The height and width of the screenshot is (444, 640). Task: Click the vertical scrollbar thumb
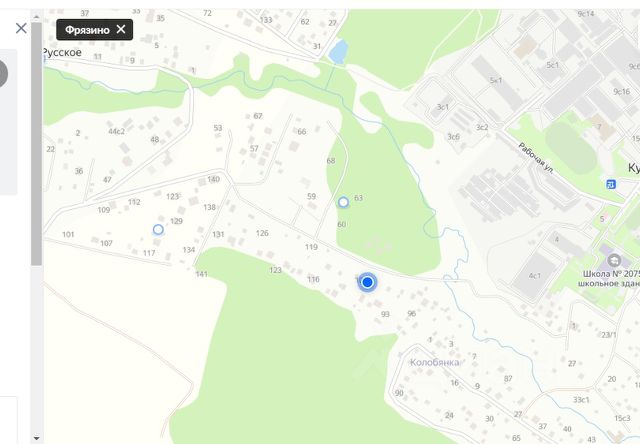(36, 144)
